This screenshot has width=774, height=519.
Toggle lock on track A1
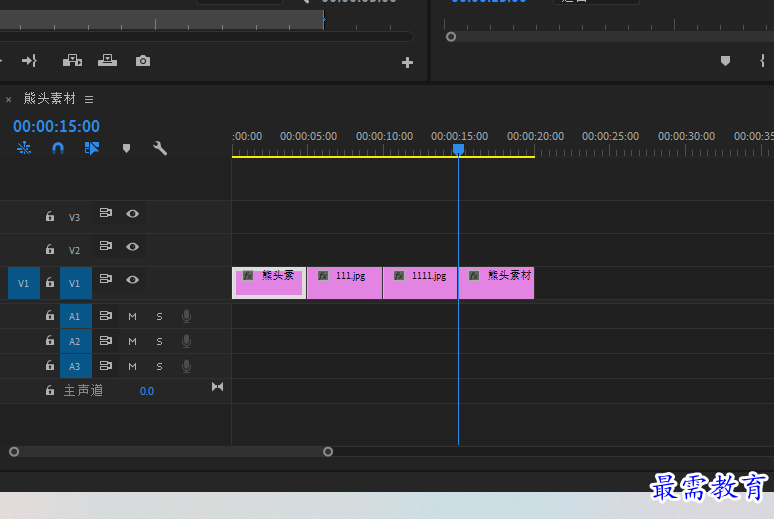click(x=50, y=315)
